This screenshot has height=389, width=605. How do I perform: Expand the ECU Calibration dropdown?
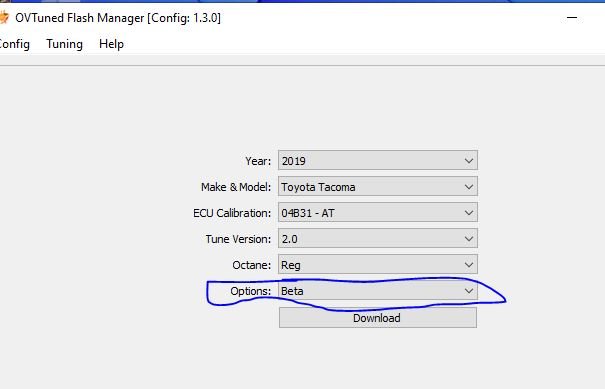(x=378, y=213)
